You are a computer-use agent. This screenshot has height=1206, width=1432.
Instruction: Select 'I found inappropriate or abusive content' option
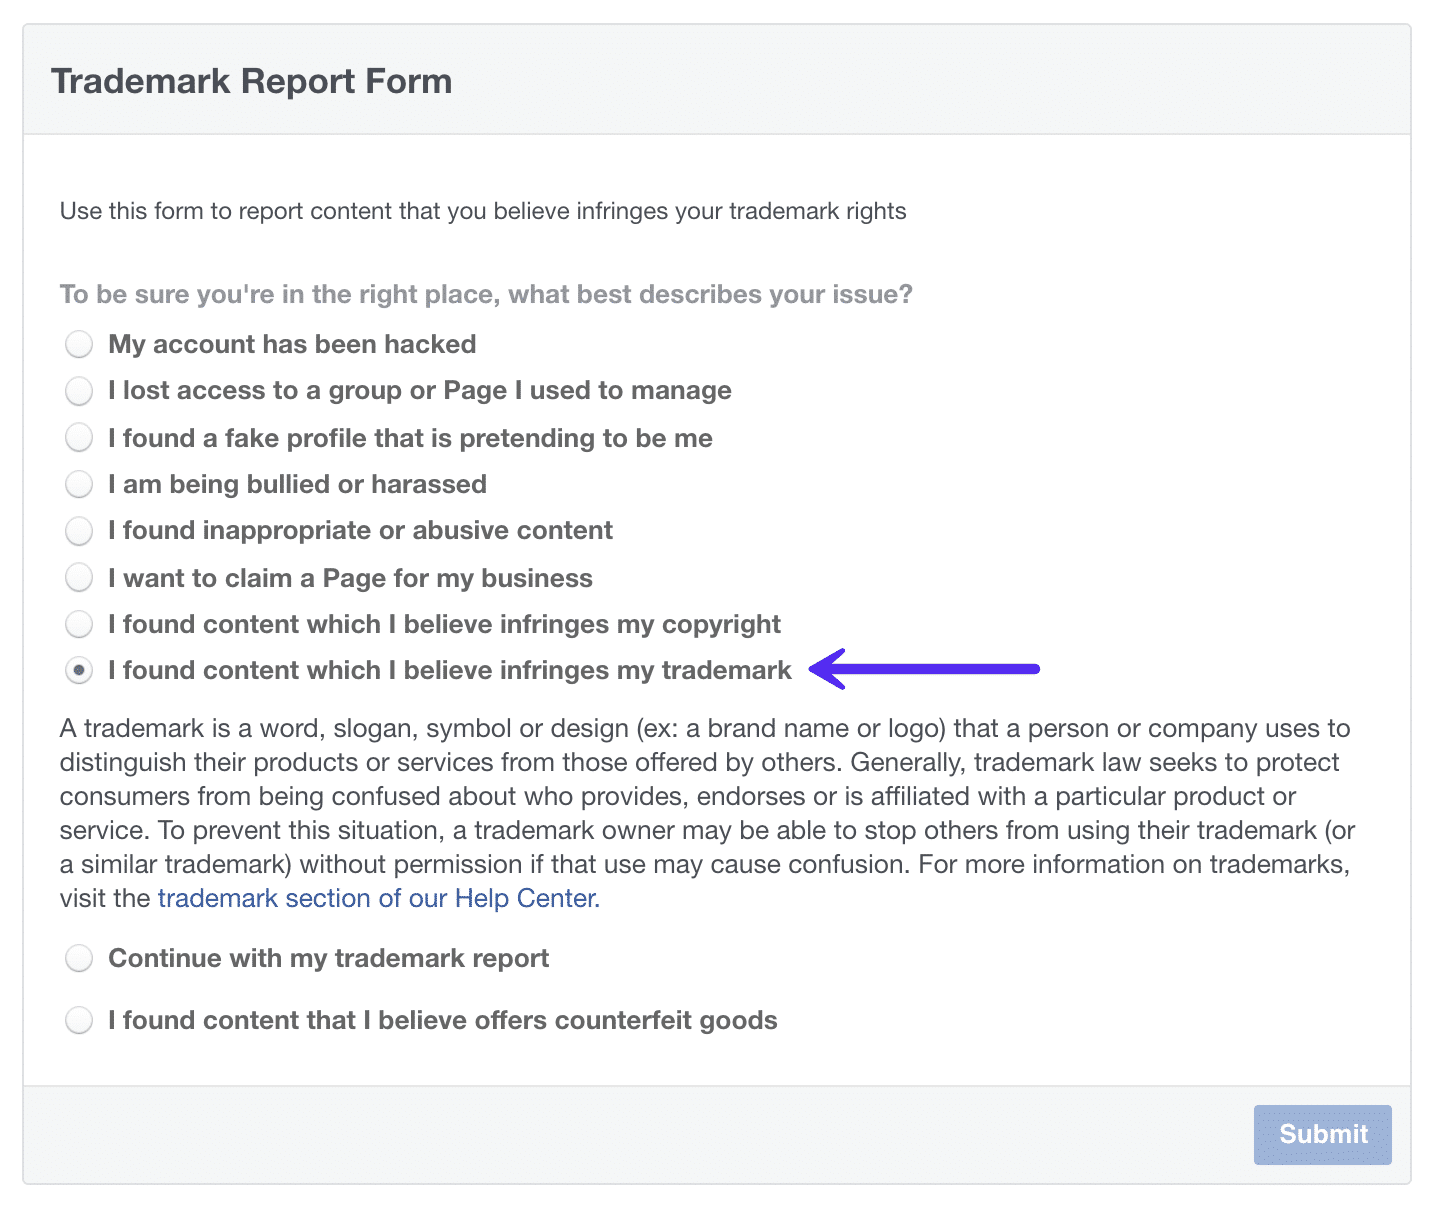coord(79,531)
